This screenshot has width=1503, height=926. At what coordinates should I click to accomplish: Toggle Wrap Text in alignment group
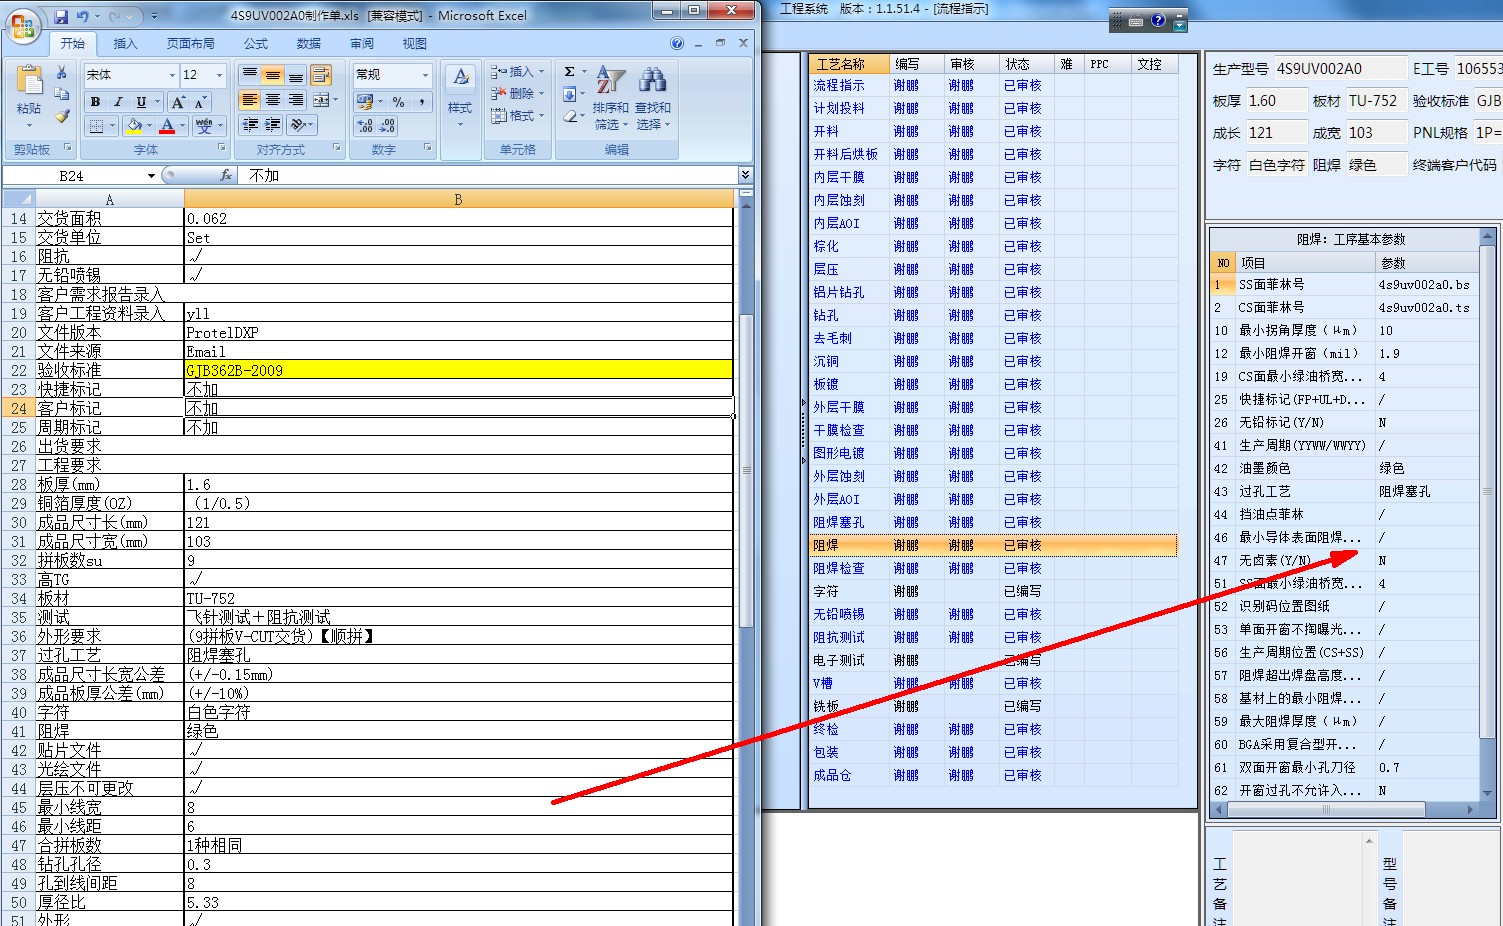[321, 75]
